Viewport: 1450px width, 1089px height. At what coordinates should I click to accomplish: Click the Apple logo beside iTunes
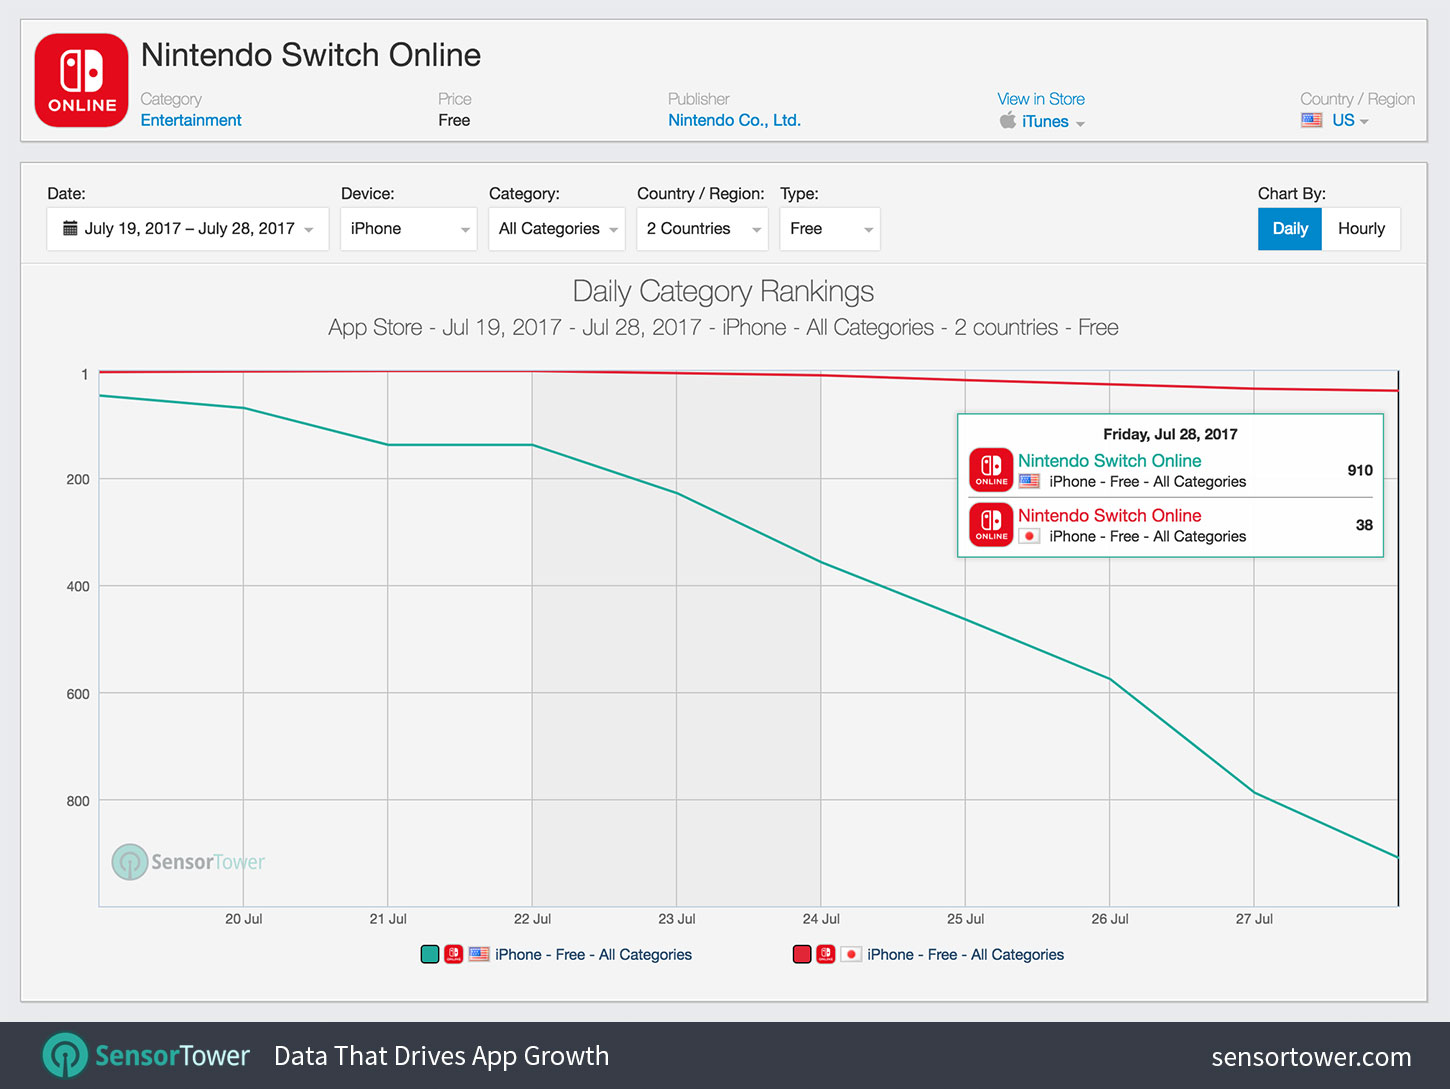pyautogui.click(x=1007, y=121)
